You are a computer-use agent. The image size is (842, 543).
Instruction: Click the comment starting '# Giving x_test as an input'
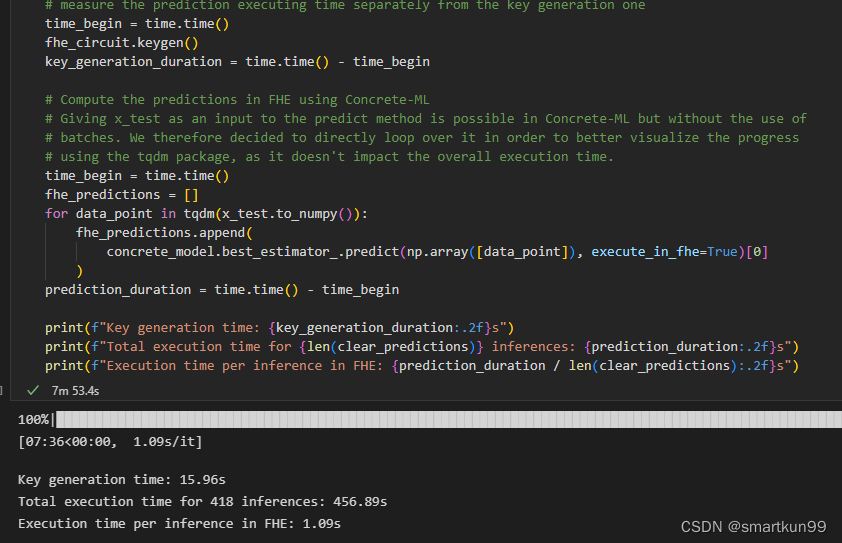tap(426, 119)
